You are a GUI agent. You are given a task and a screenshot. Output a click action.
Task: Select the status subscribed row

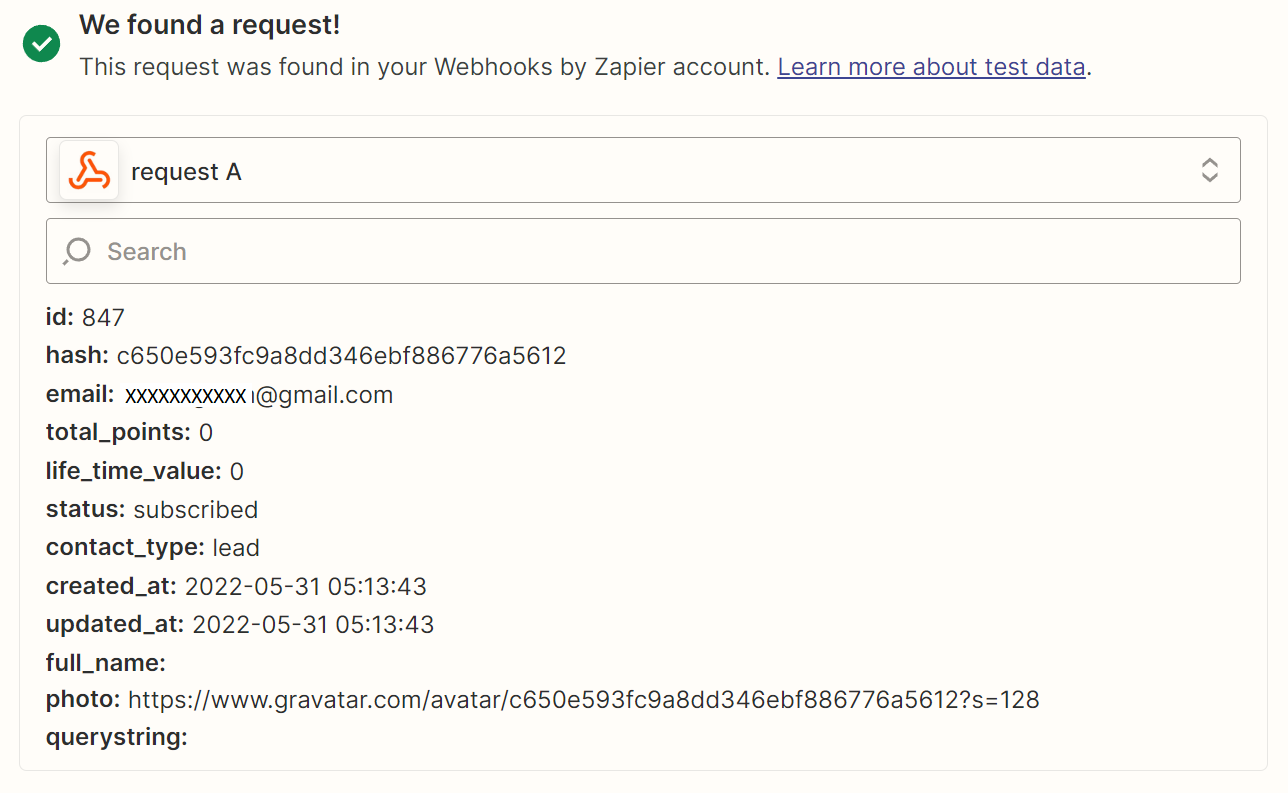coord(152,509)
